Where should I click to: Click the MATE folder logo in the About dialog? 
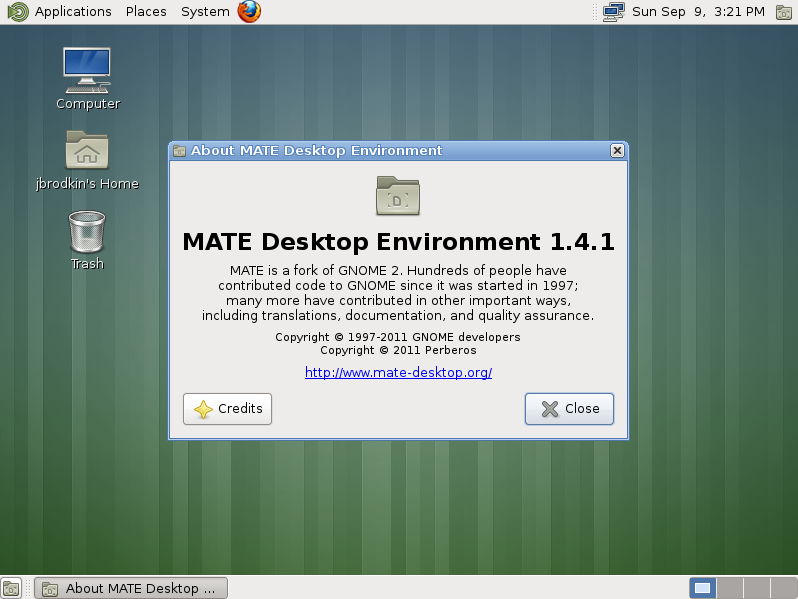pyautogui.click(x=398, y=195)
